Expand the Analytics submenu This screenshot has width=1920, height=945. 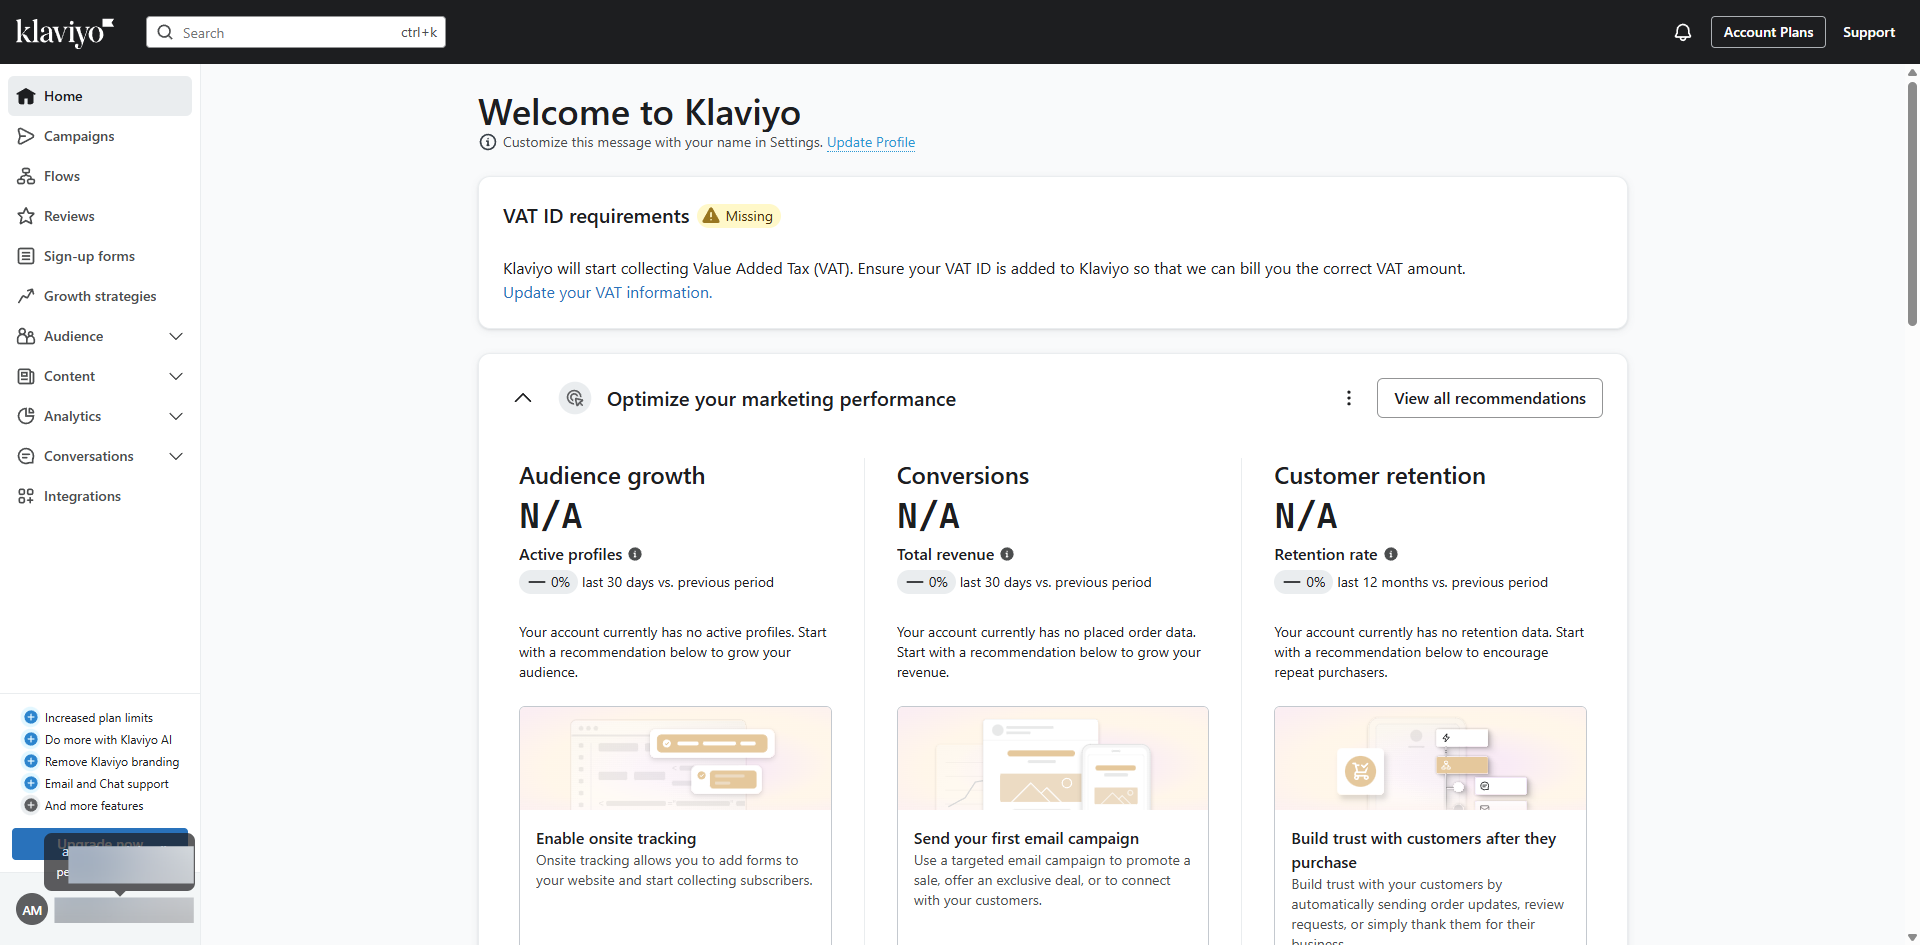coord(176,416)
